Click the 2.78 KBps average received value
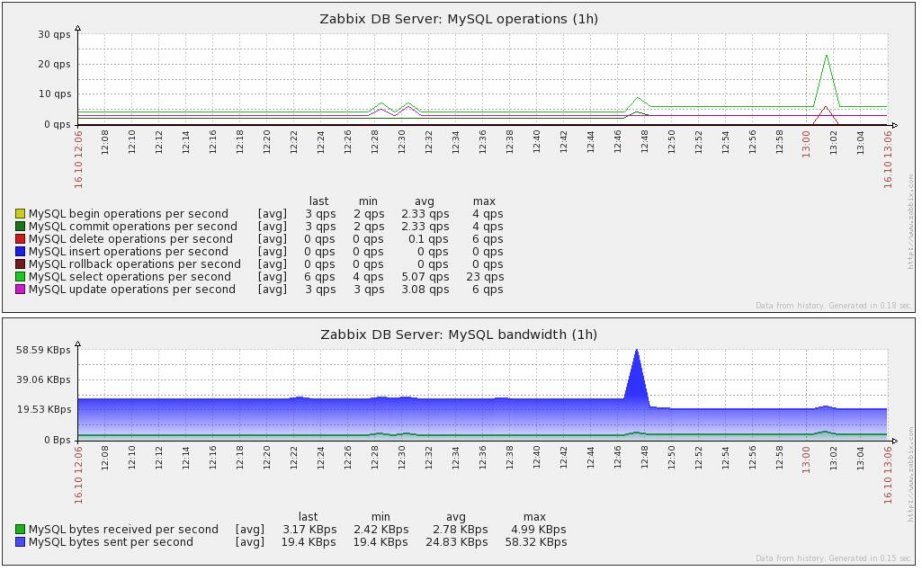922x571 pixels. tap(460, 529)
